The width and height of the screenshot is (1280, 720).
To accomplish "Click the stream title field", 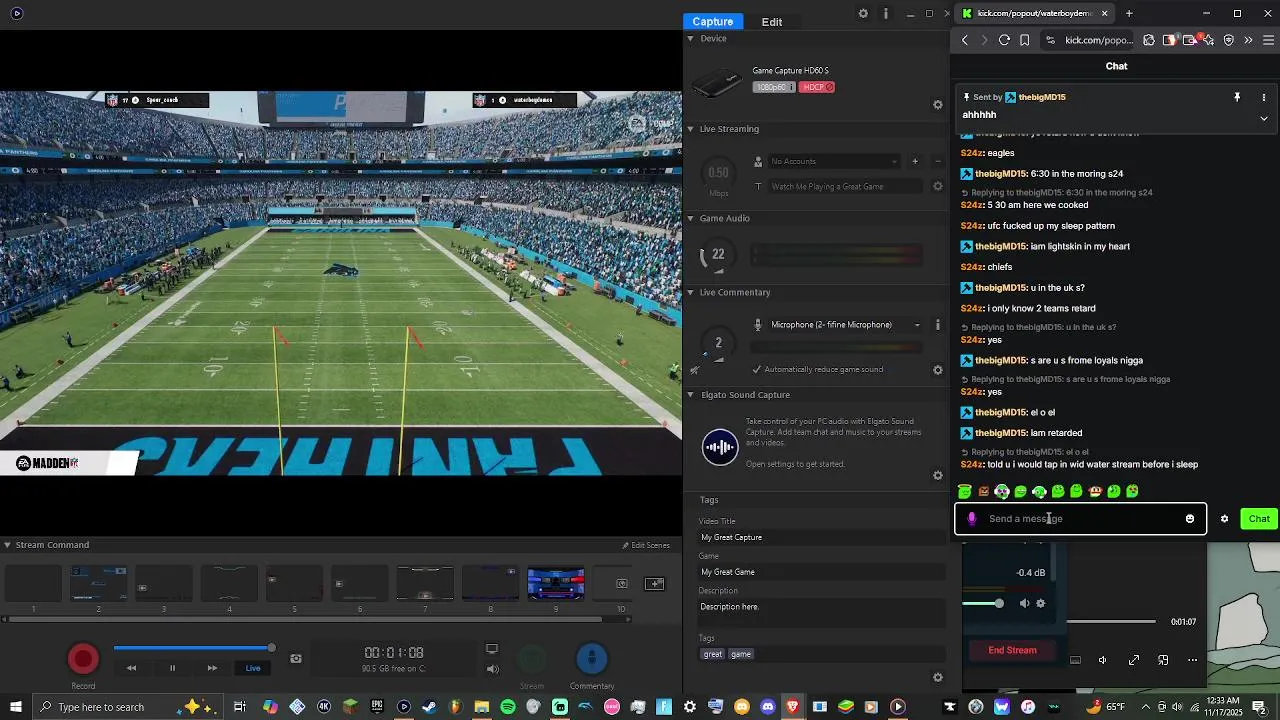I will coord(845,186).
